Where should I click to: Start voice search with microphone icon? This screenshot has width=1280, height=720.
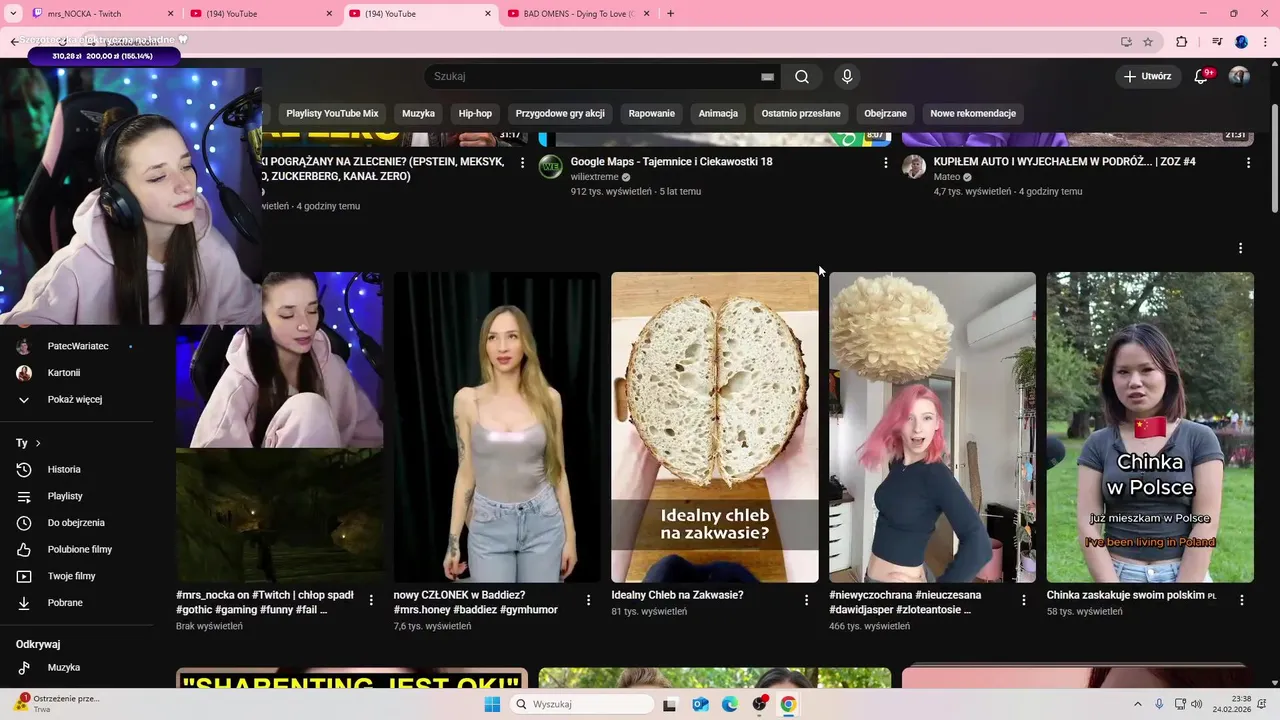pyautogui.click(x=847, y=77)
